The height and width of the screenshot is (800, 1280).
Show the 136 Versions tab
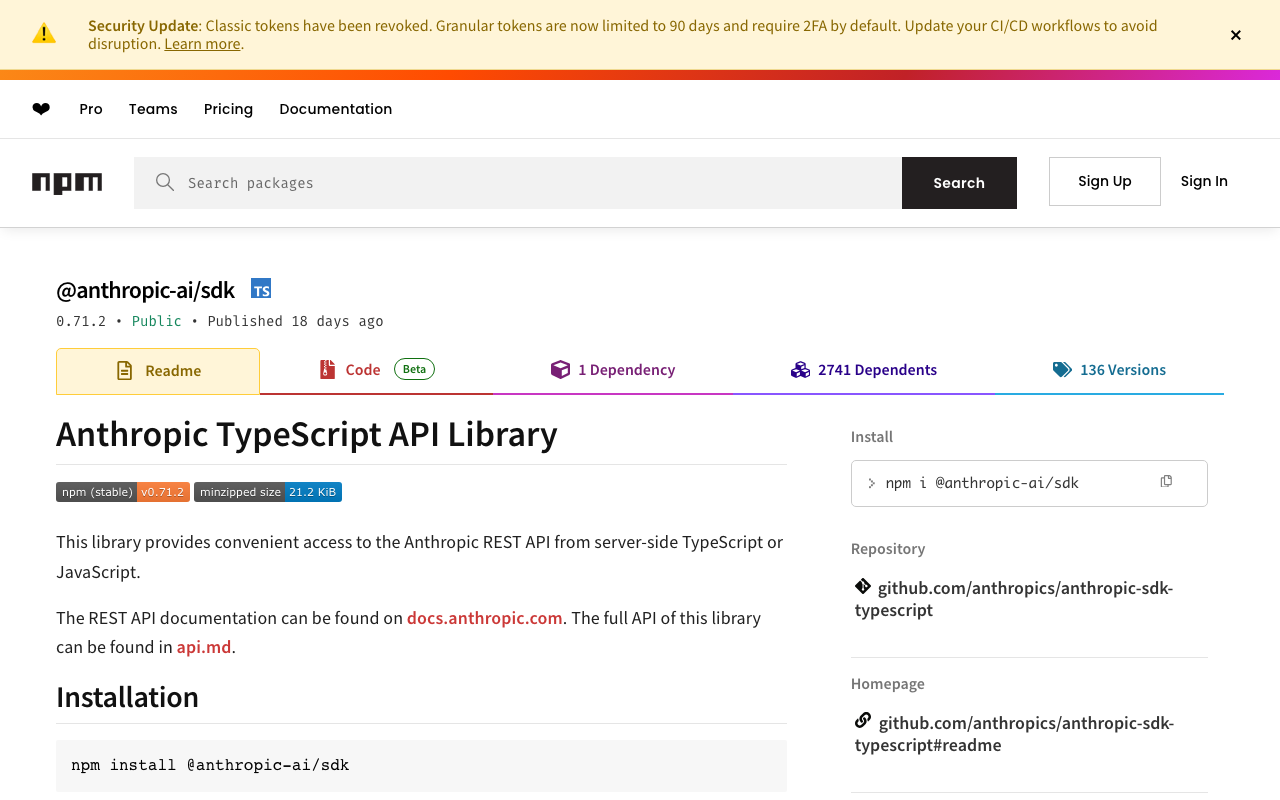tap(1109, 370)
